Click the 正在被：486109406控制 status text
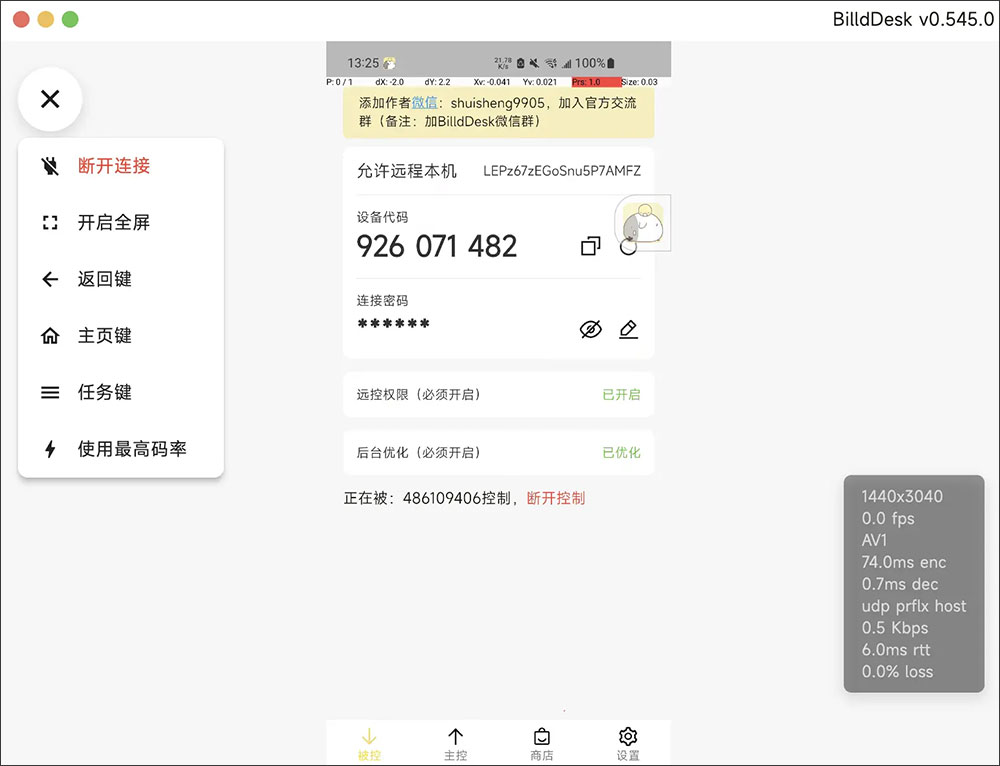1000x766 pixels. [430, 498]
